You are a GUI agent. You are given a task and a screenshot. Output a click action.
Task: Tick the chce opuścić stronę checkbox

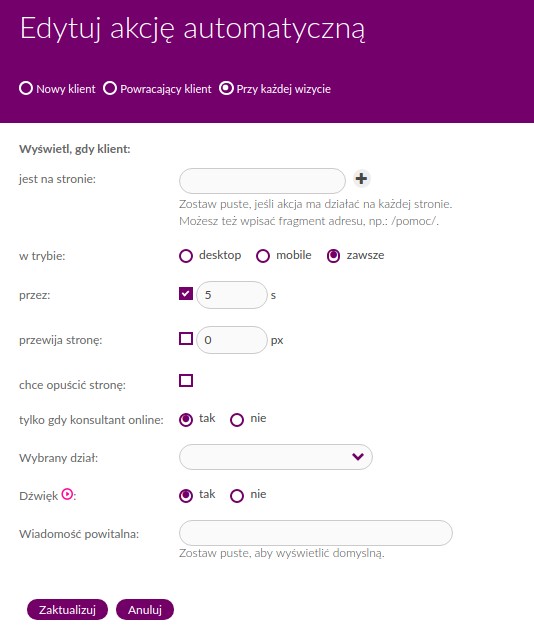point(186,380)
